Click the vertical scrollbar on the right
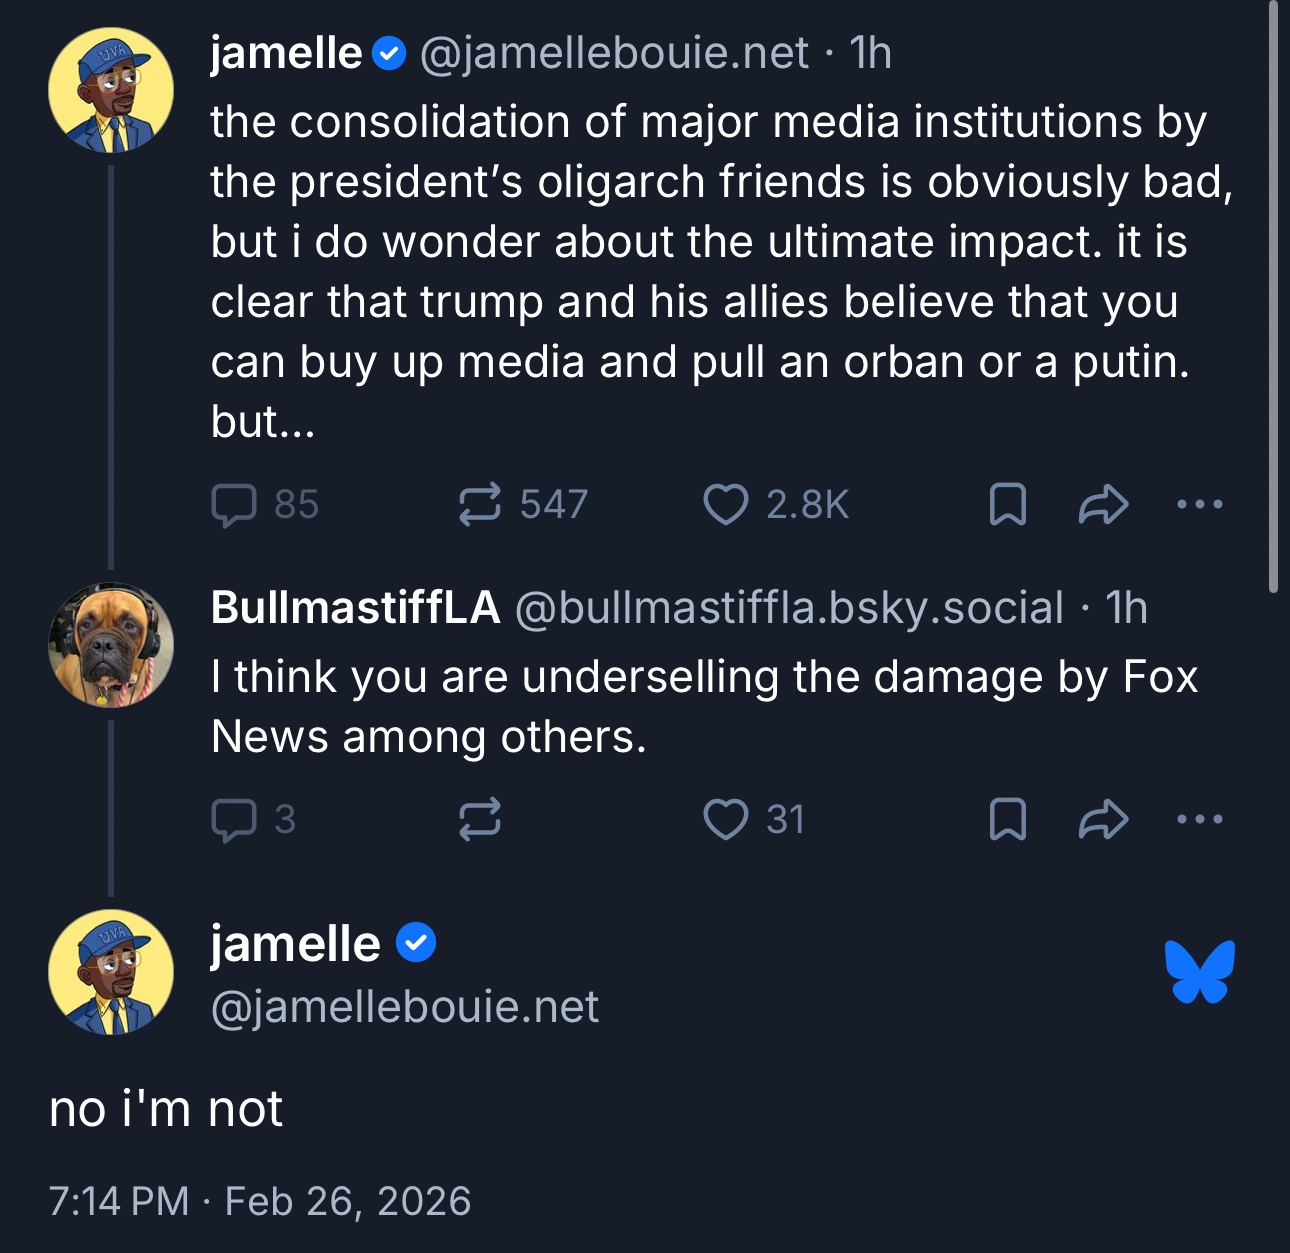 [x=1273, y=300]
